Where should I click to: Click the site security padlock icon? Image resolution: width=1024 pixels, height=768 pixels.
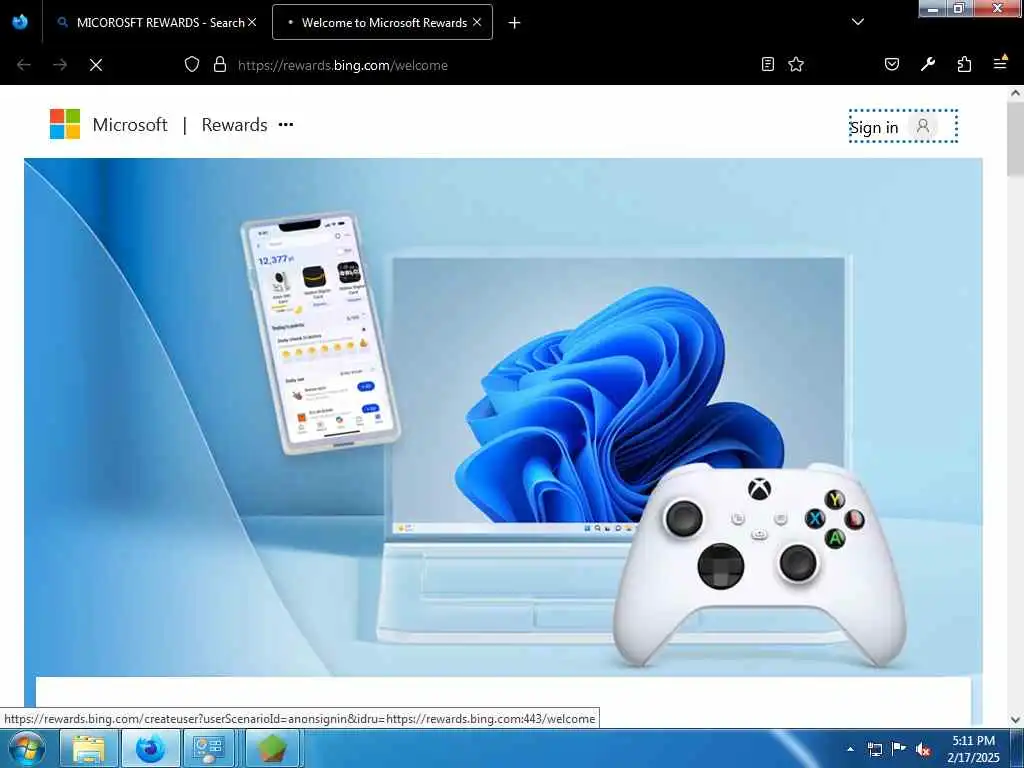(x=220, y=64)
